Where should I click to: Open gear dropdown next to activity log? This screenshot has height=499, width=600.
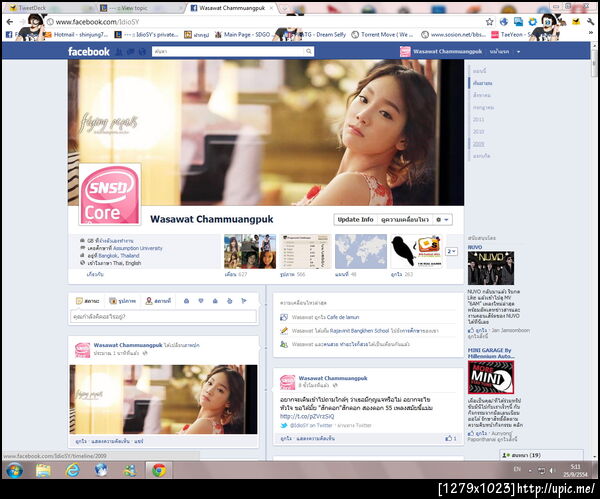[442, 220]
